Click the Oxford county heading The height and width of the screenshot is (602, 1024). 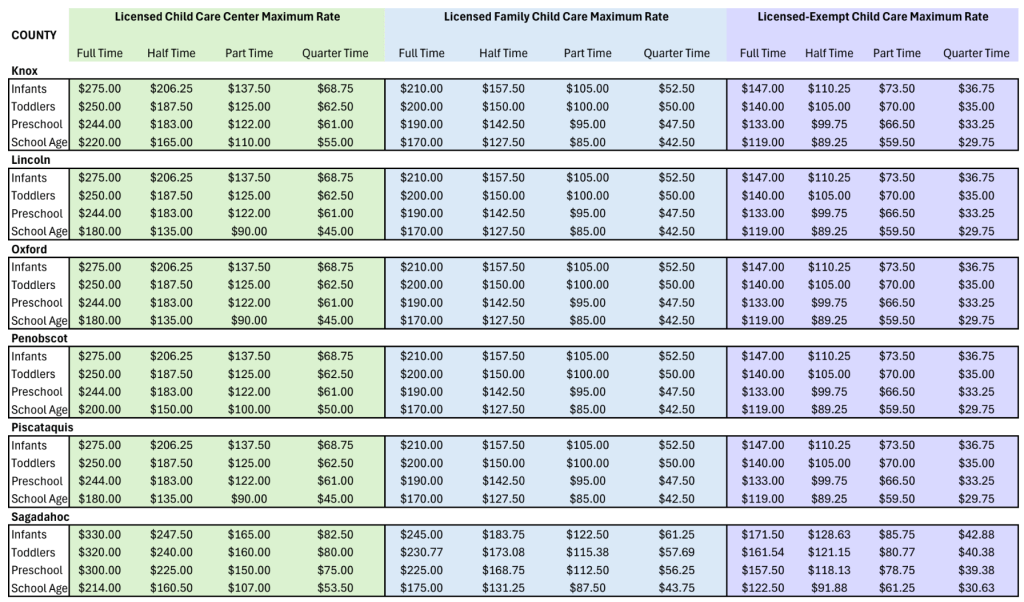pos(29,249)
